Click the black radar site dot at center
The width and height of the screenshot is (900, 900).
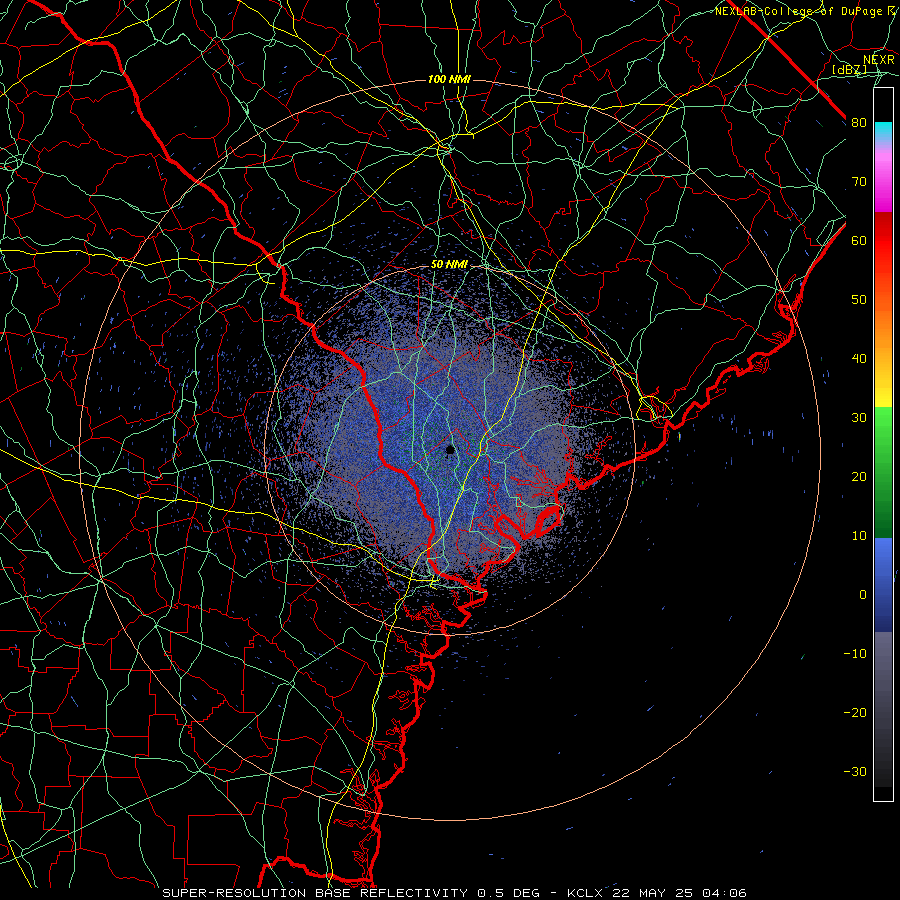pos(450,450)
